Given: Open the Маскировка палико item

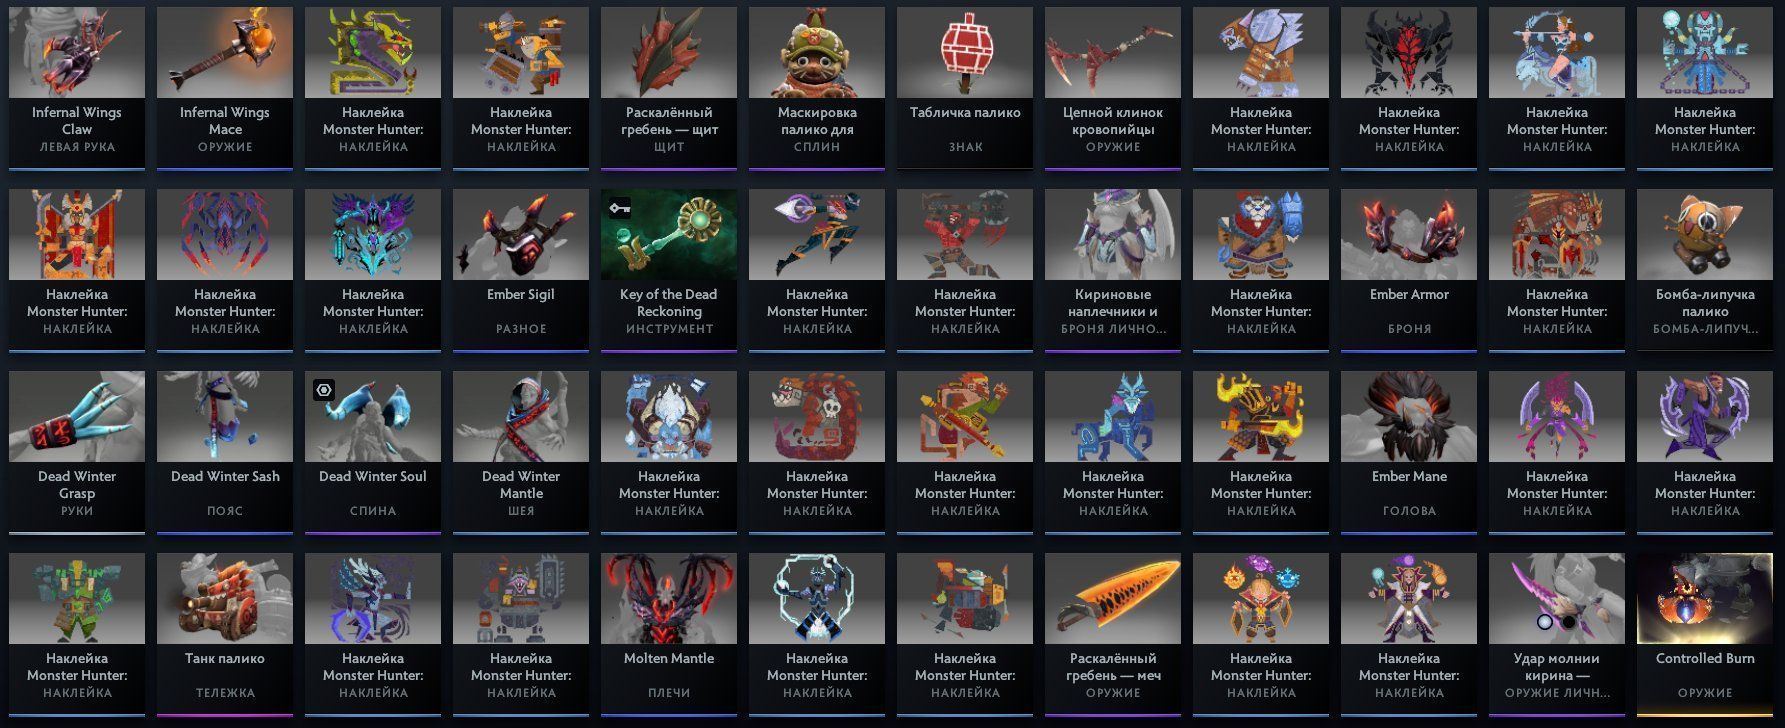Looking at the screenshot, I should click(817, 88).
